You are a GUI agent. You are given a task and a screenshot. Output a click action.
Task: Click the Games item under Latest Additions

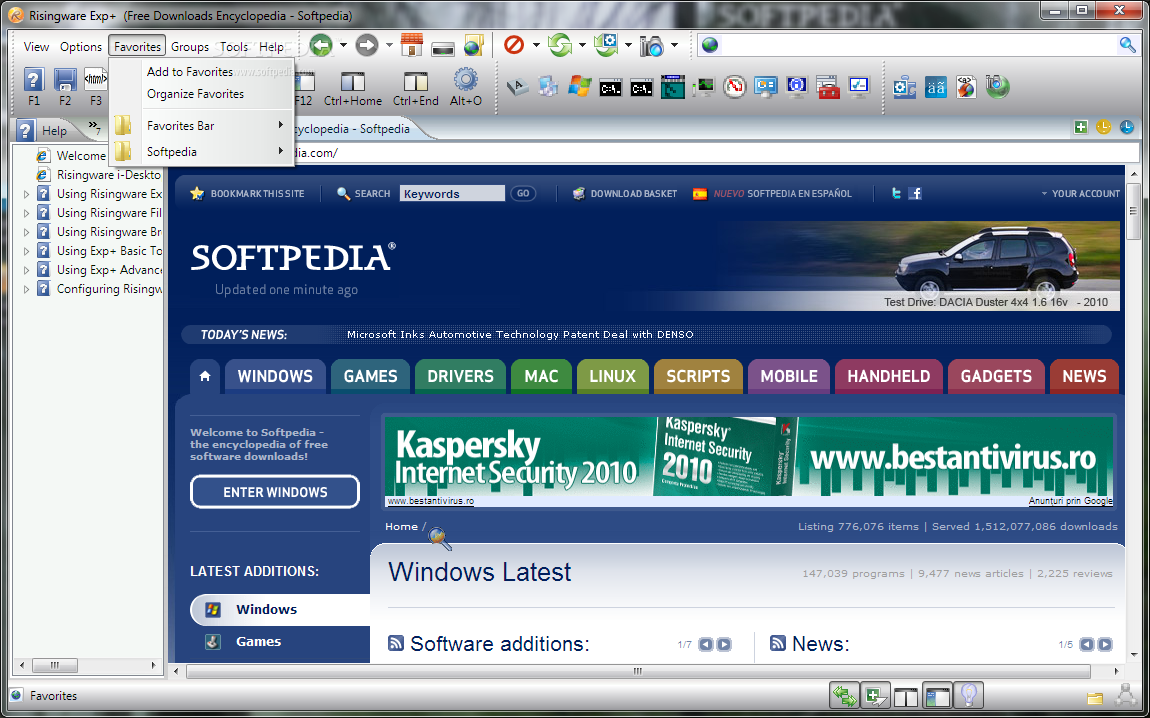(258, 642)
